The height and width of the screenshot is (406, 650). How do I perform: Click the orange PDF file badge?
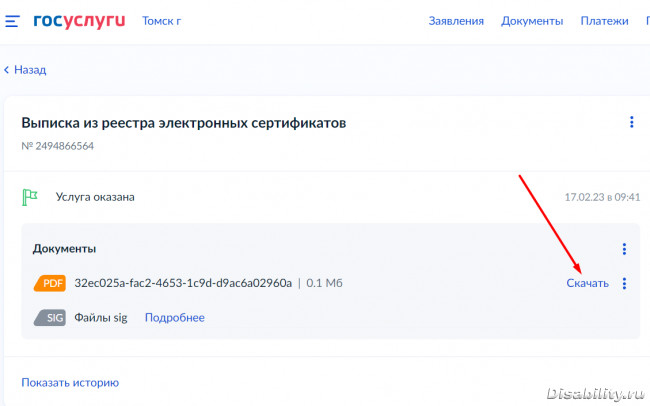[51, 283]
